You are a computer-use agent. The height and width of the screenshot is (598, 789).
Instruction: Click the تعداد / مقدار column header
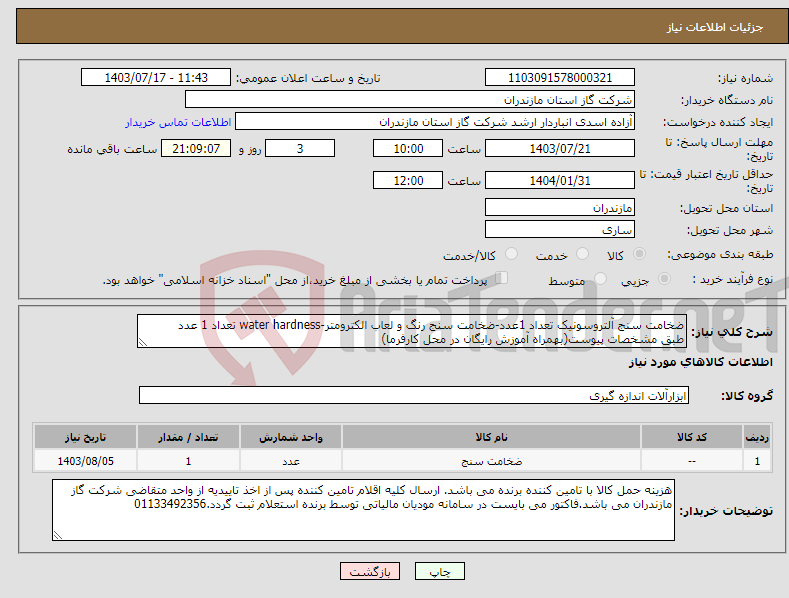click(188, 437)
